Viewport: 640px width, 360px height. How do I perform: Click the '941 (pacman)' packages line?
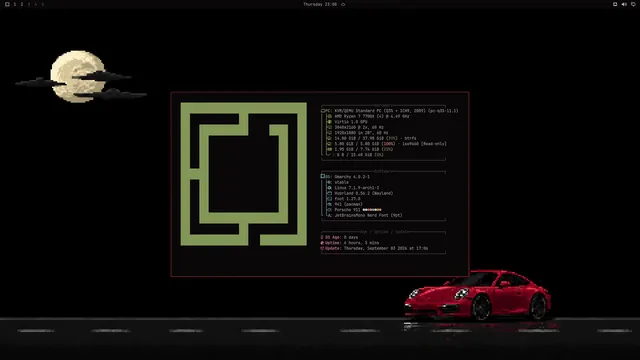pyautogui.click(x=348, y=204)
